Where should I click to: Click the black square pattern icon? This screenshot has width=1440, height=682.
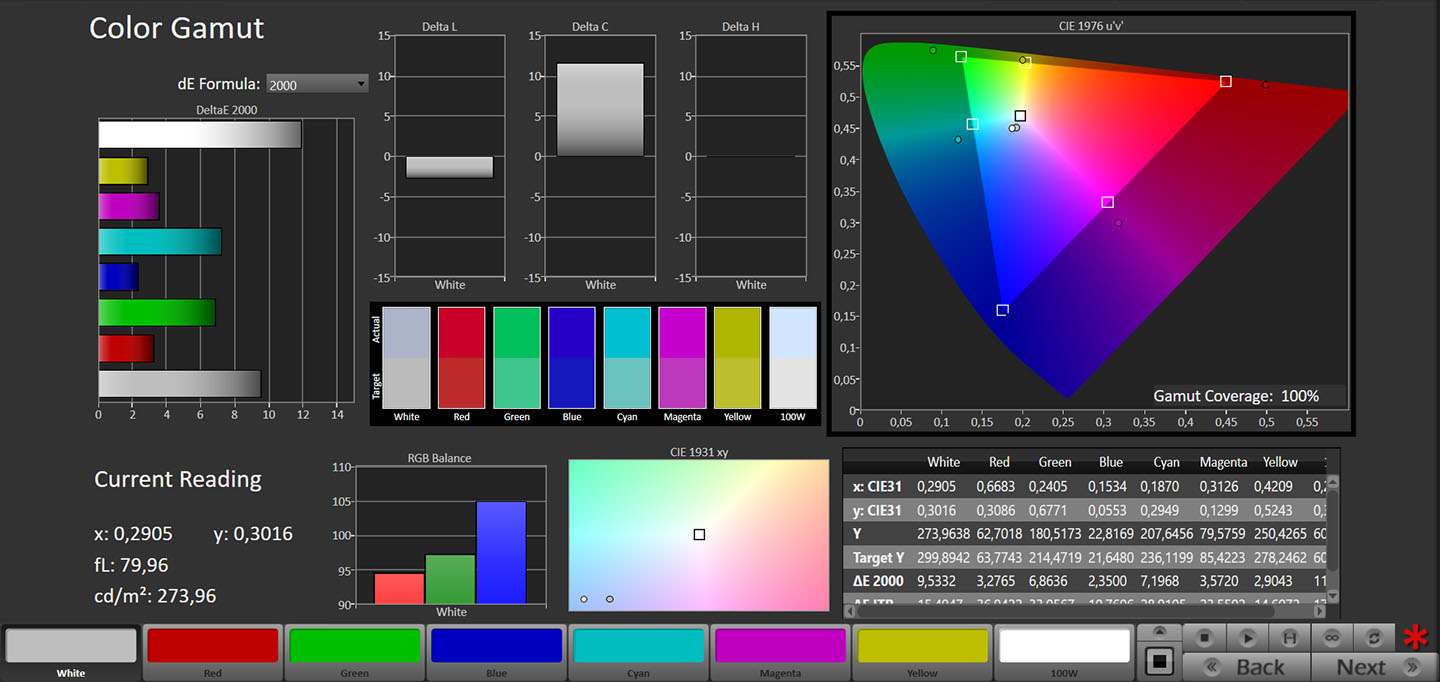1159,660
